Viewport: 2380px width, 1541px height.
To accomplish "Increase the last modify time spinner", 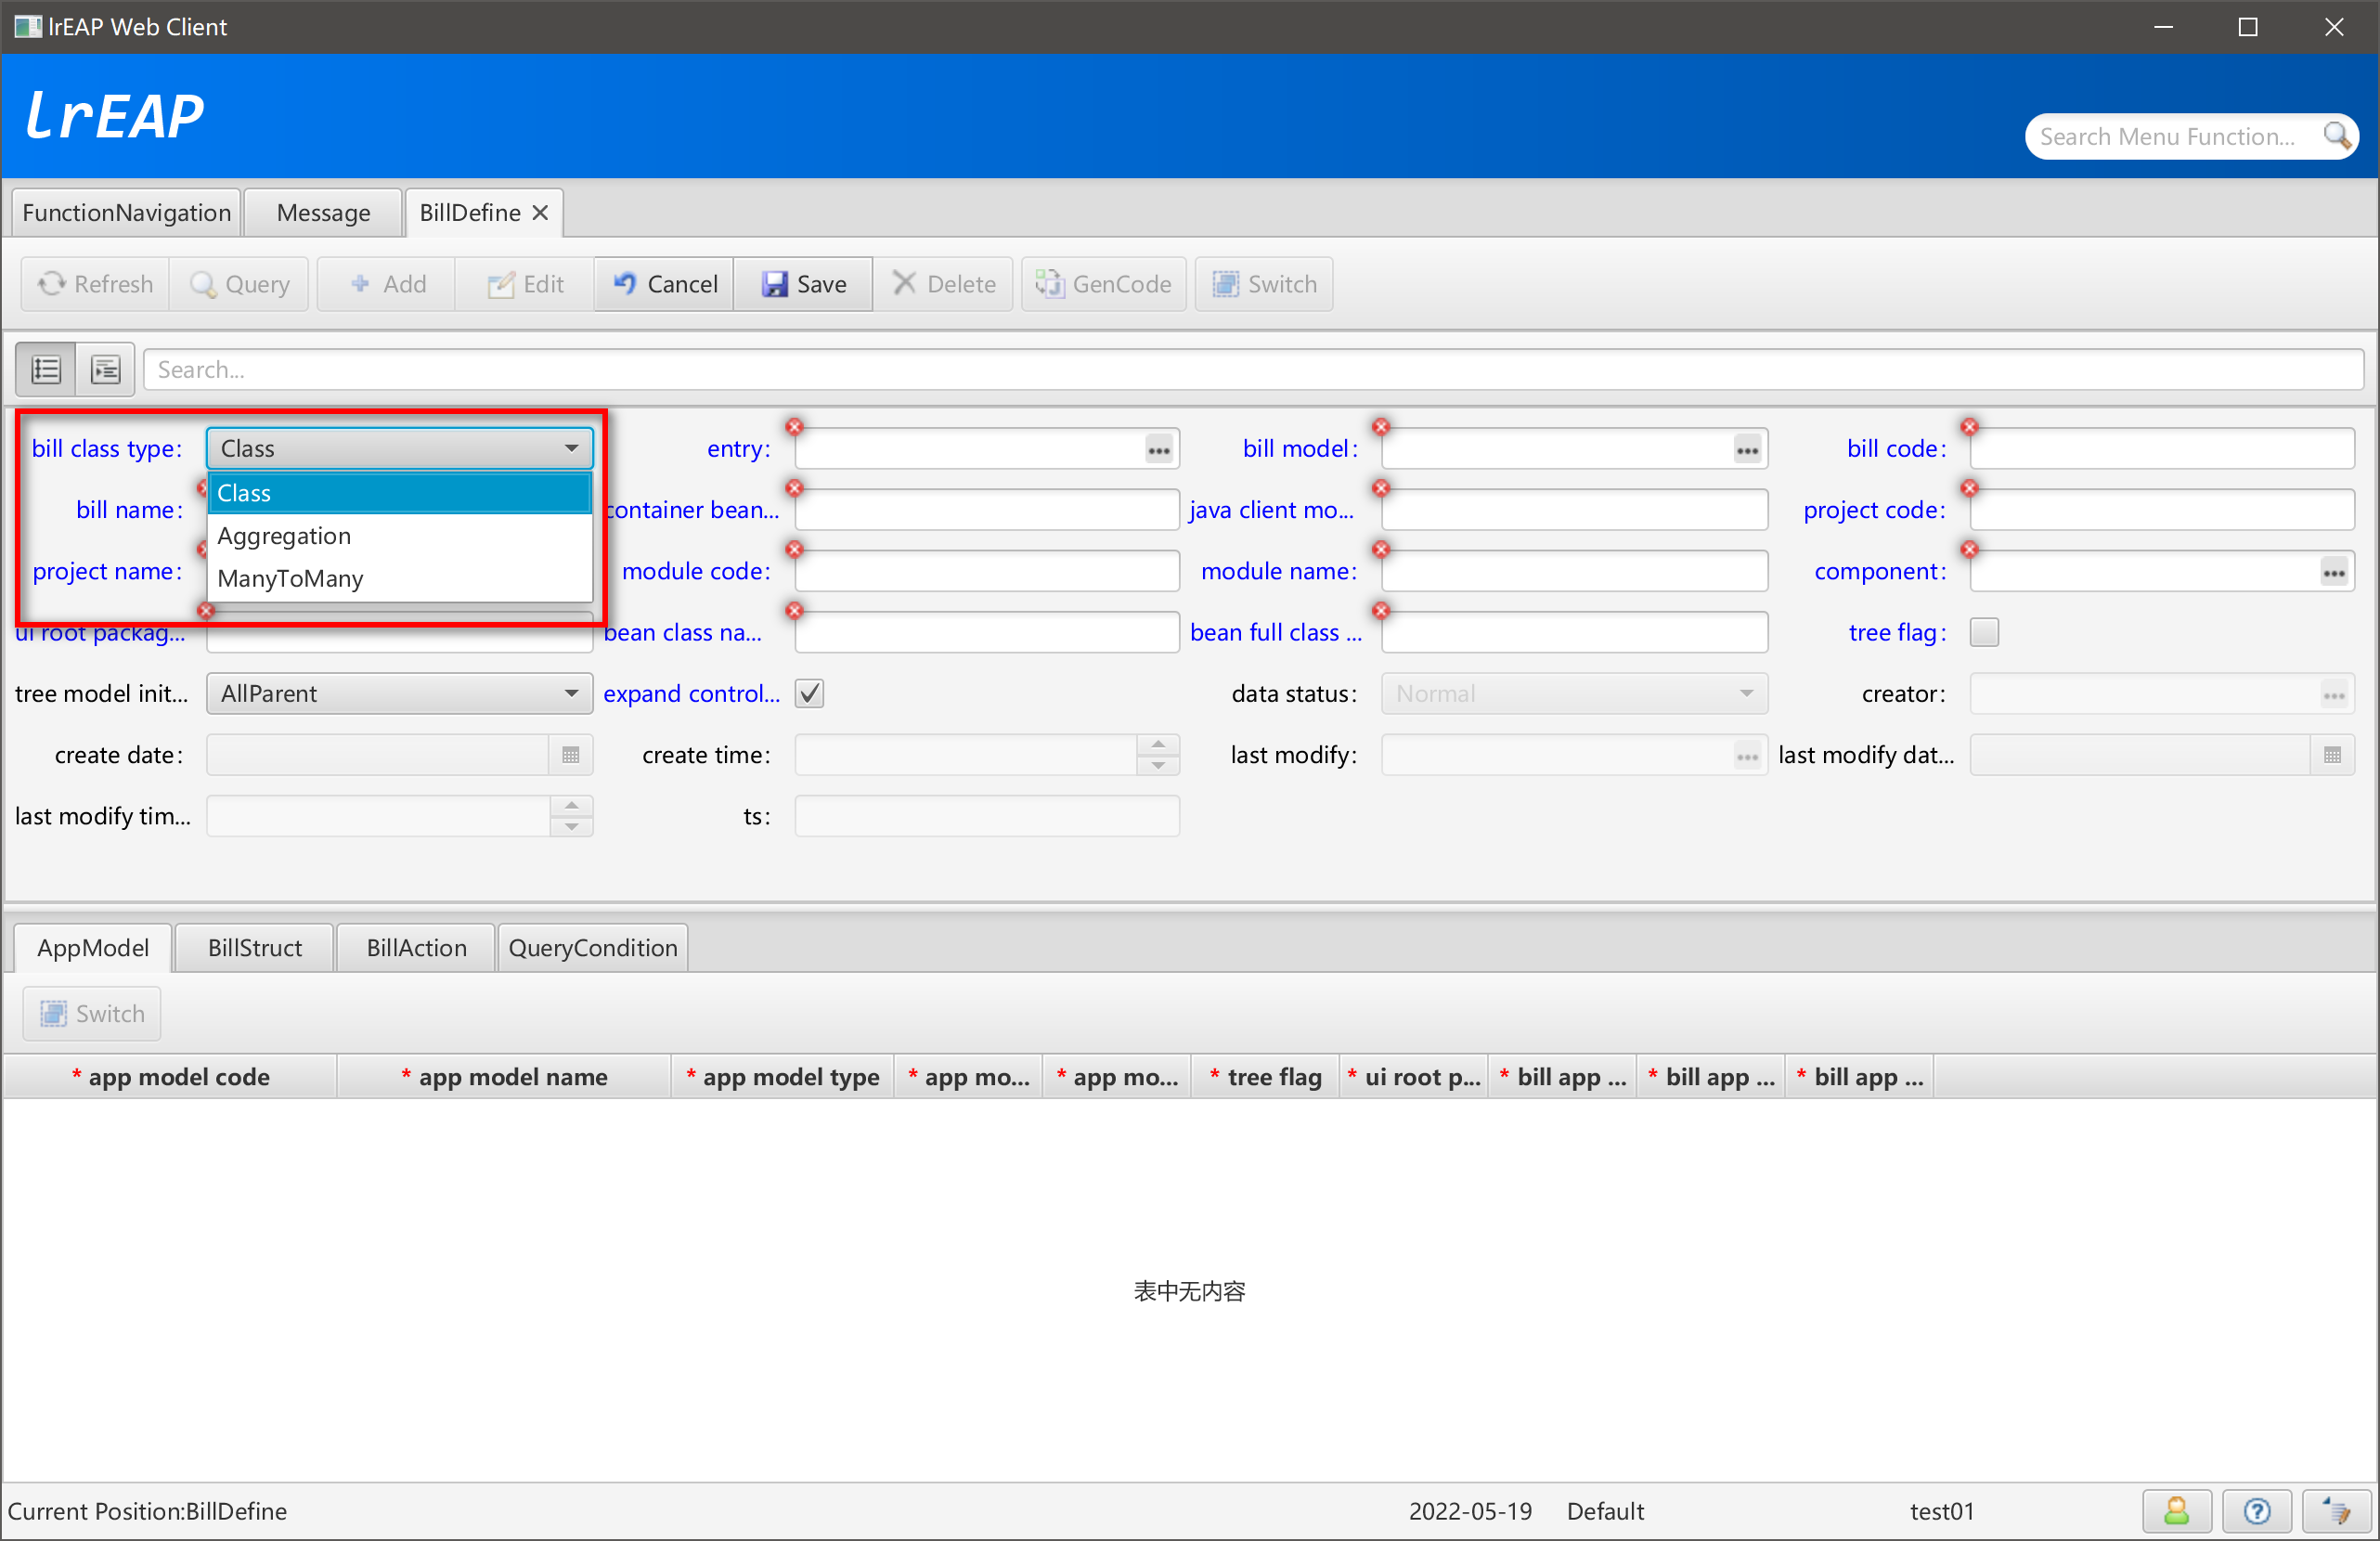I will click(x=571, y=806).
